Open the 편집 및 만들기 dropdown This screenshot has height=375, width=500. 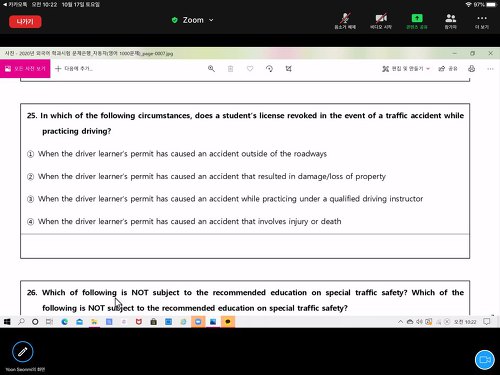406,69
